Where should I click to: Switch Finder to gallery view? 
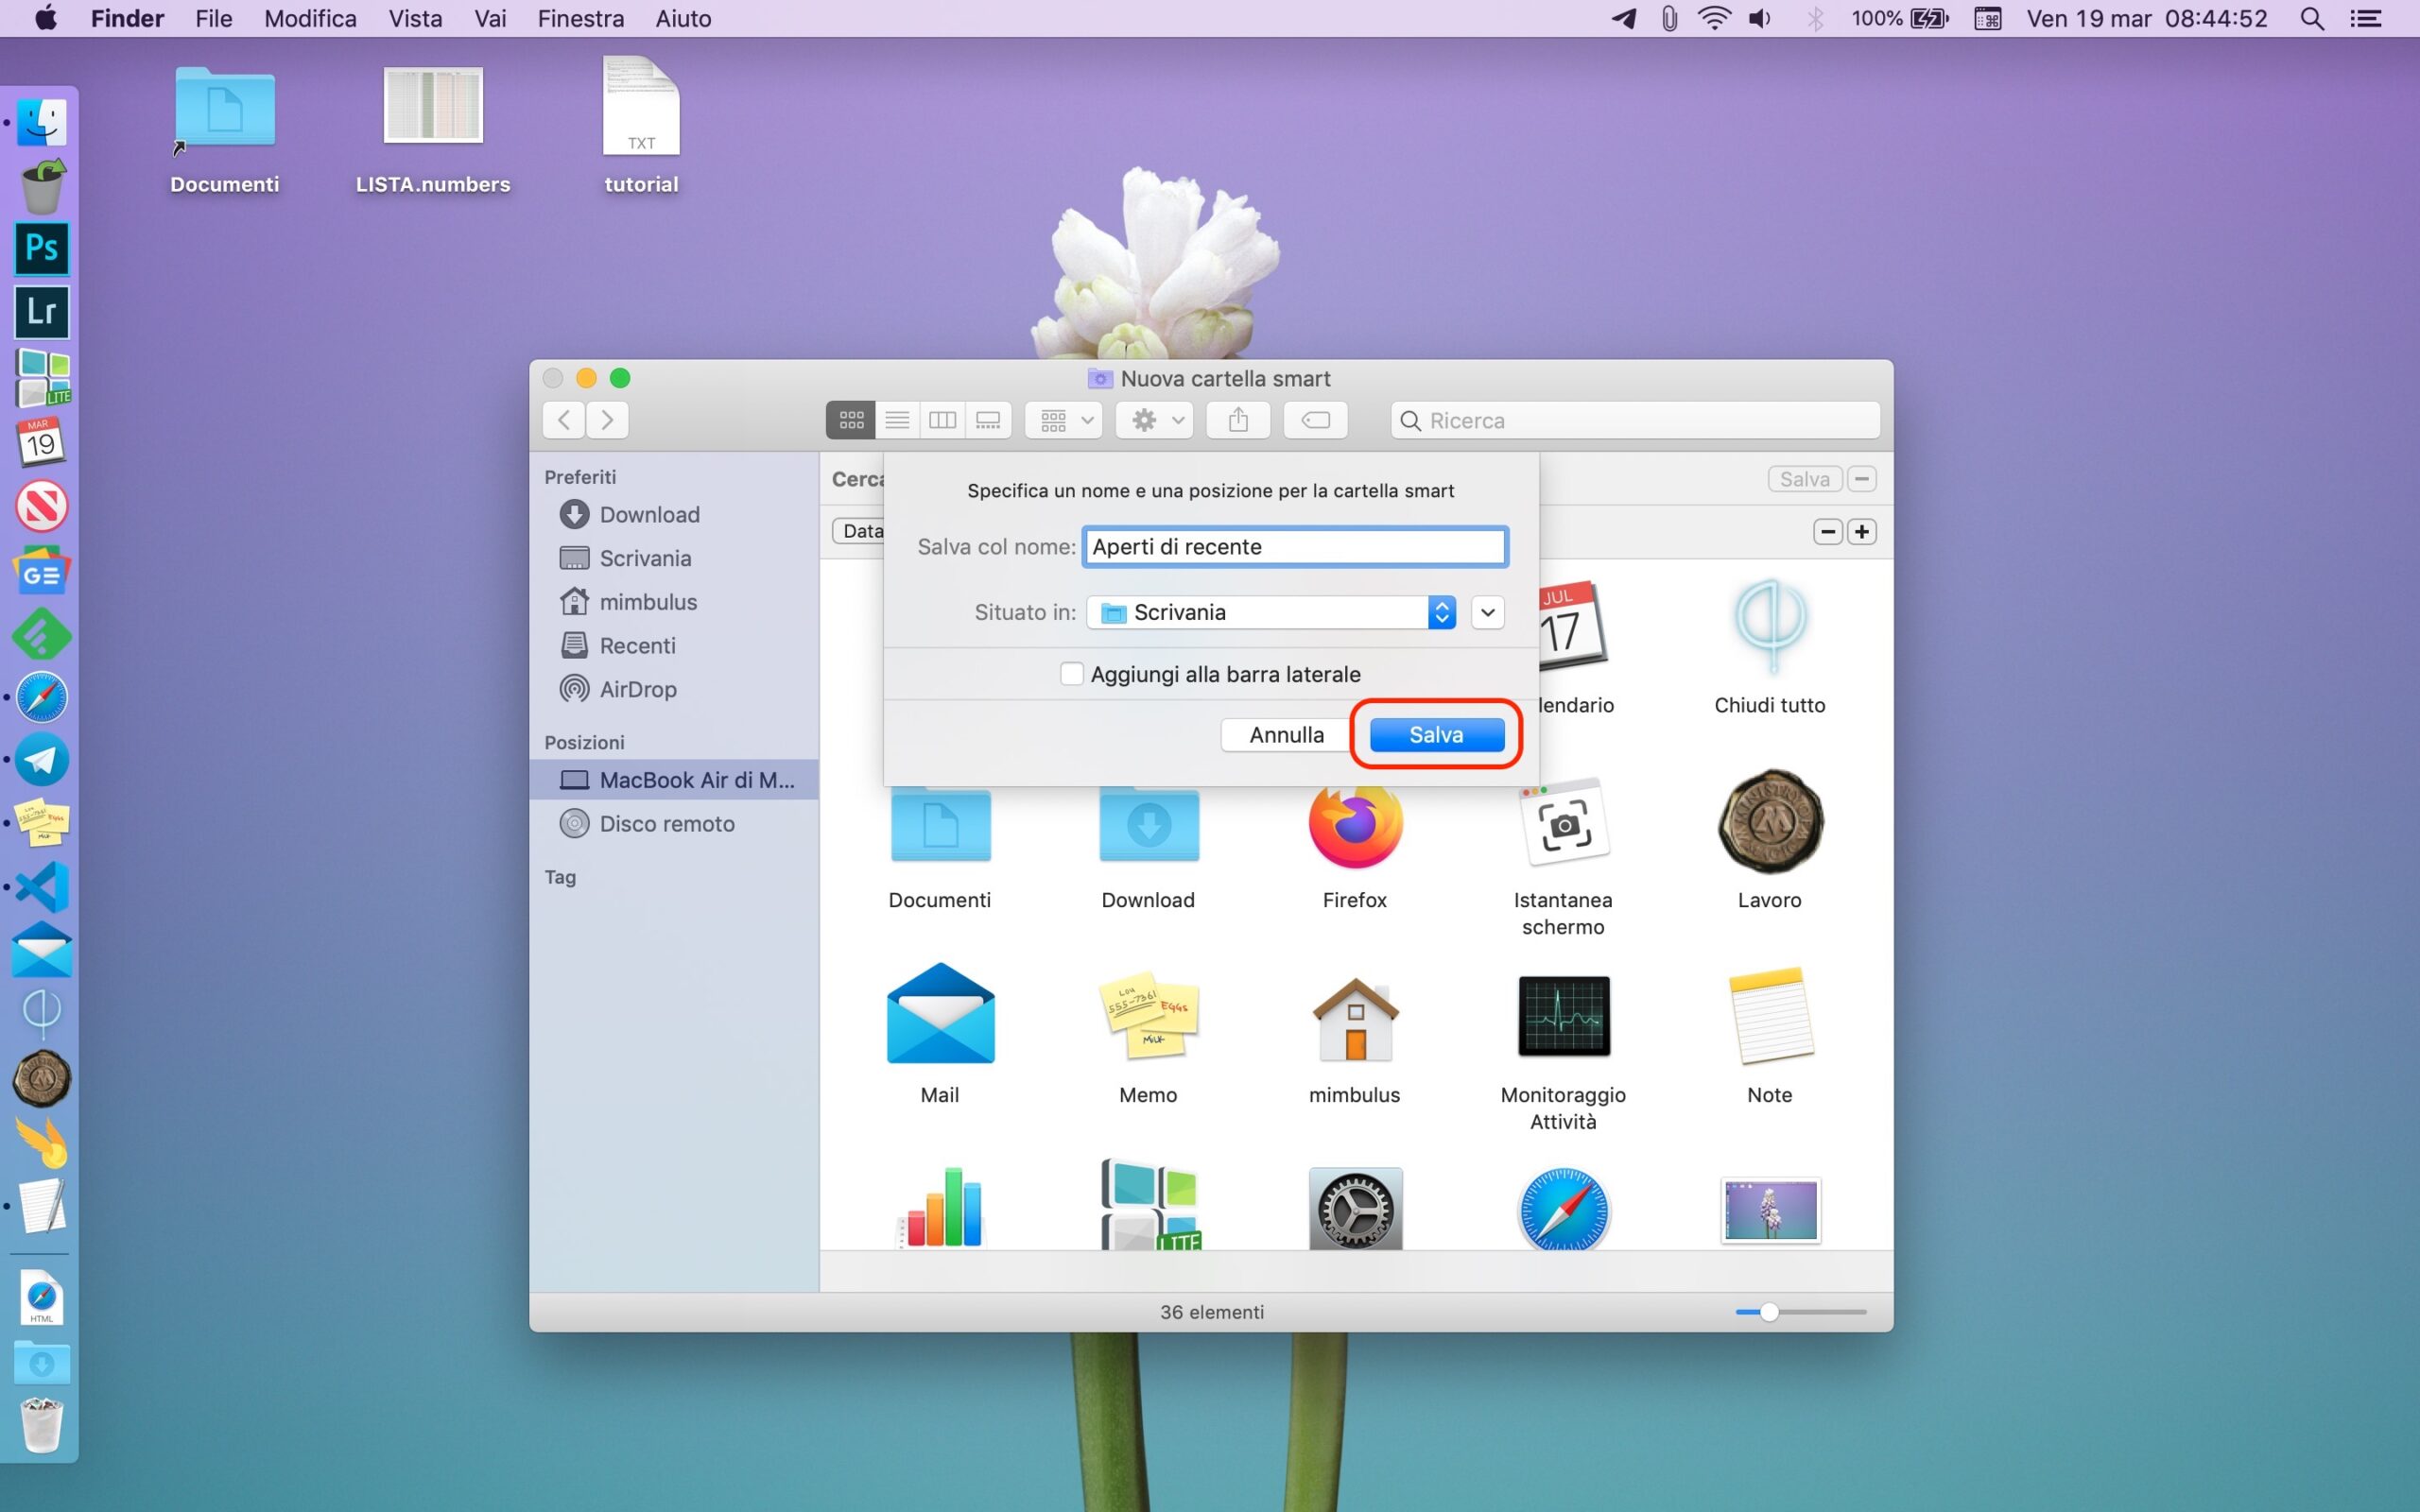click(988, 420)
